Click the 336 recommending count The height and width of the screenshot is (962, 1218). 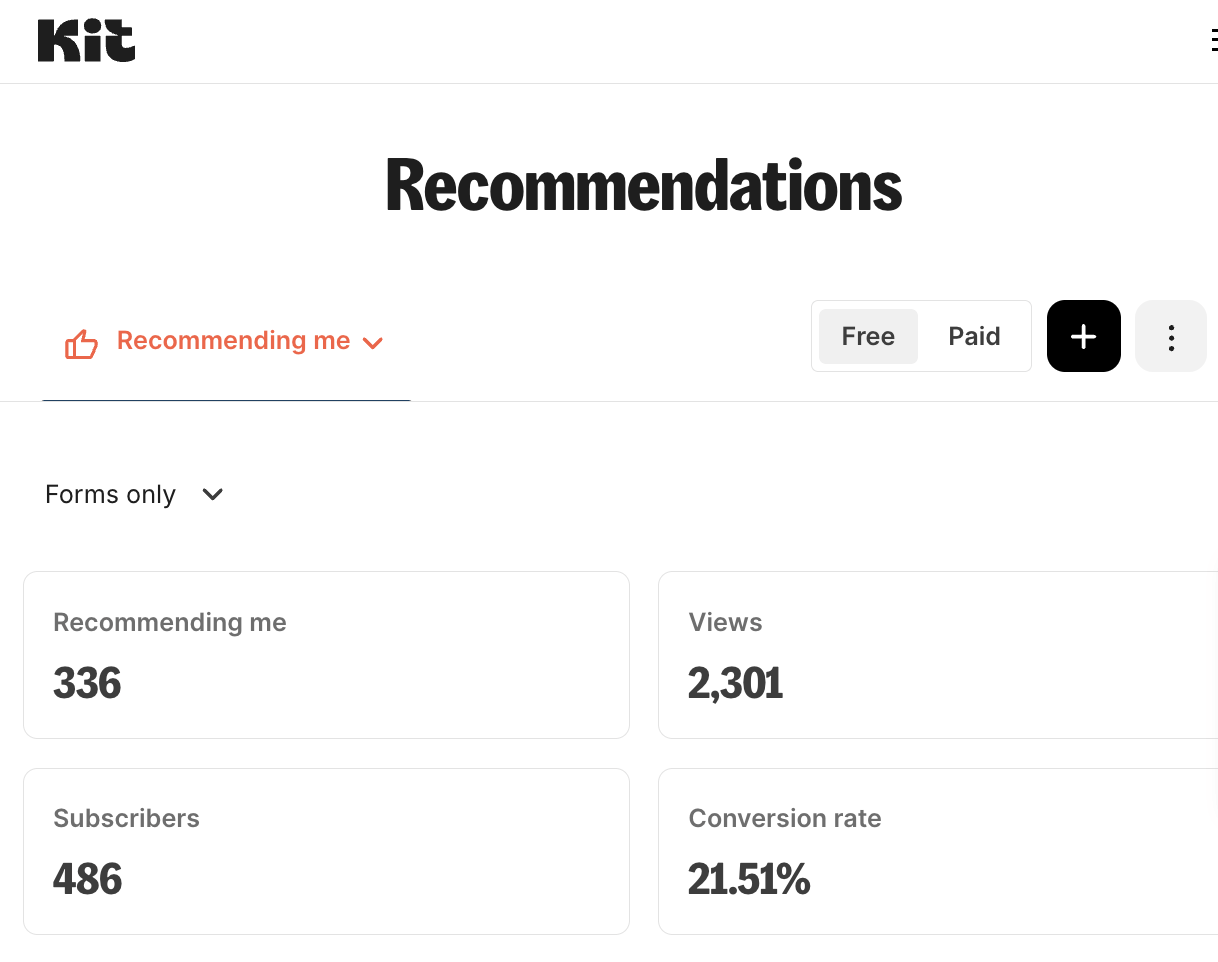click(x=87, y=684)
